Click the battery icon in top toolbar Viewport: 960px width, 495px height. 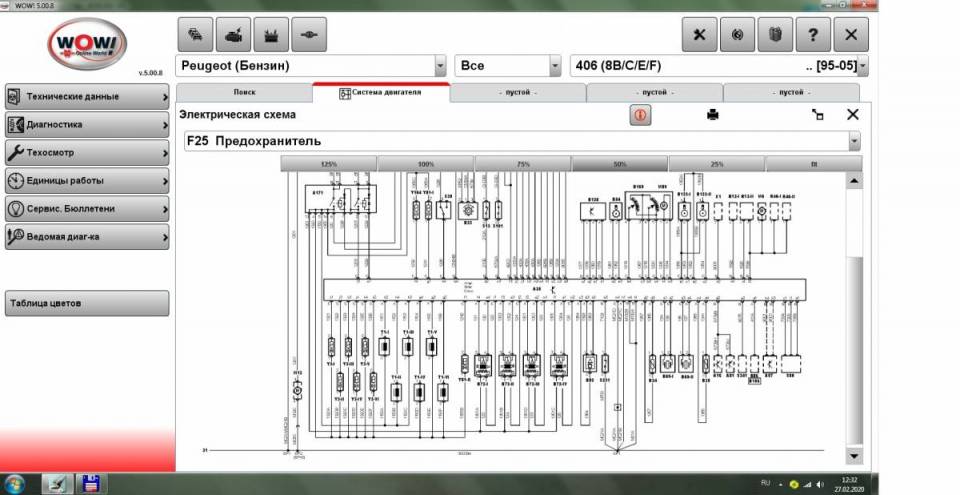(271, 33)
